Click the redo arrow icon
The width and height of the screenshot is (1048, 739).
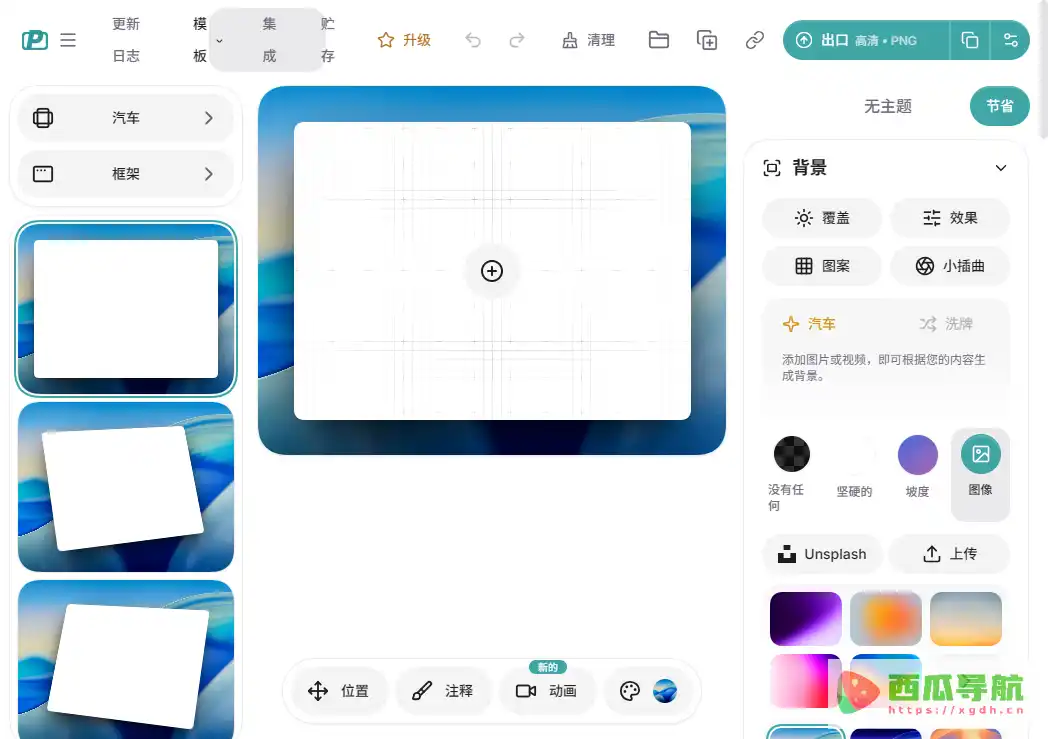pos(517,40)
